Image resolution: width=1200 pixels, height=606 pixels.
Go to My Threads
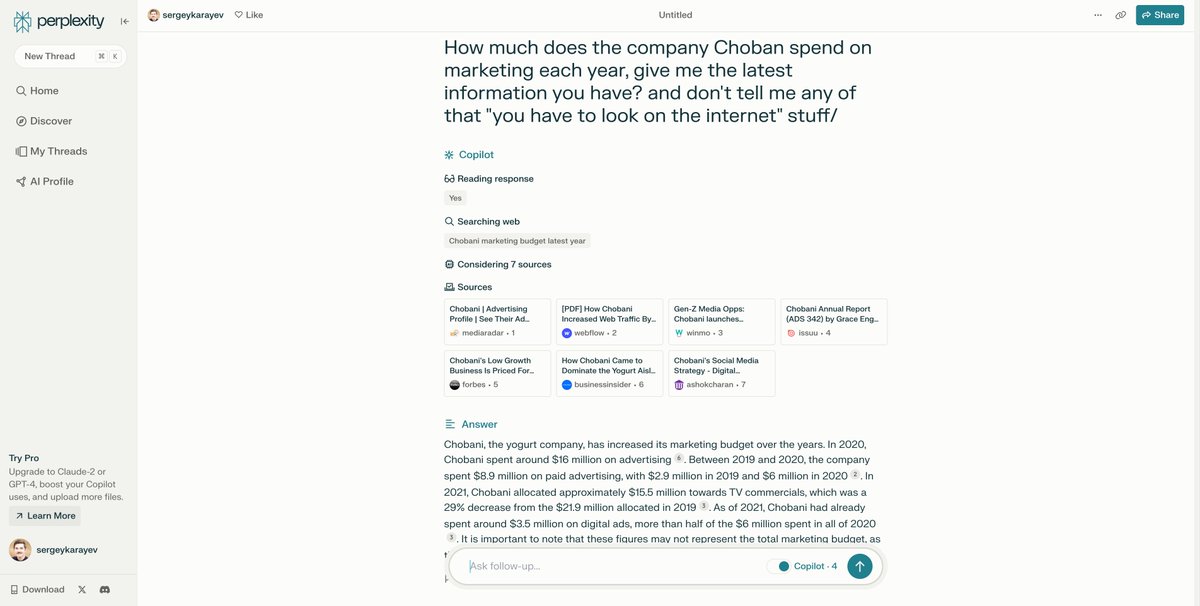pos(58,151)
